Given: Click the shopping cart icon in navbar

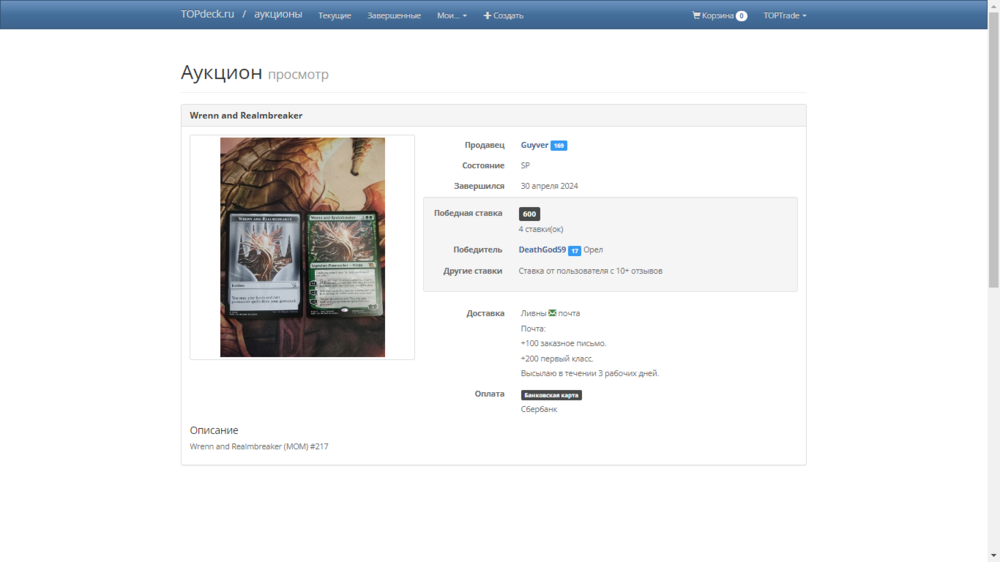Looking at the screenshot, I should pyautogui.click(x=696, y=16).
